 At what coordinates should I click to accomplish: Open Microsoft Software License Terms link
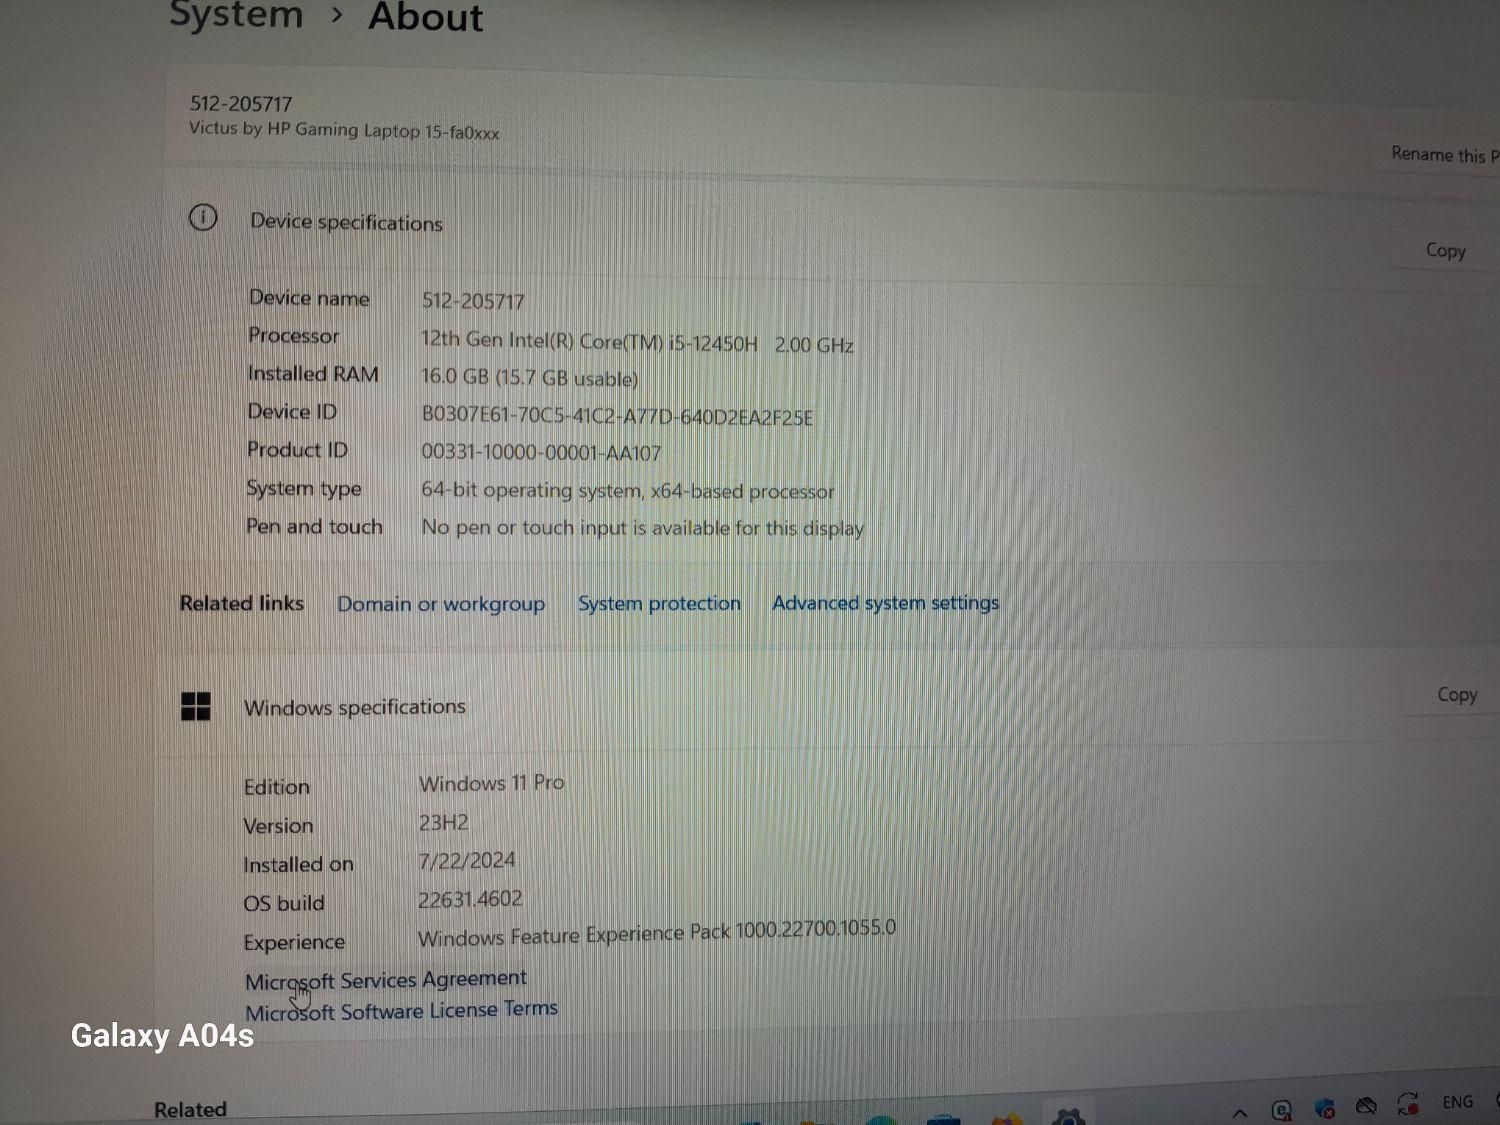tap(401, 1010)
